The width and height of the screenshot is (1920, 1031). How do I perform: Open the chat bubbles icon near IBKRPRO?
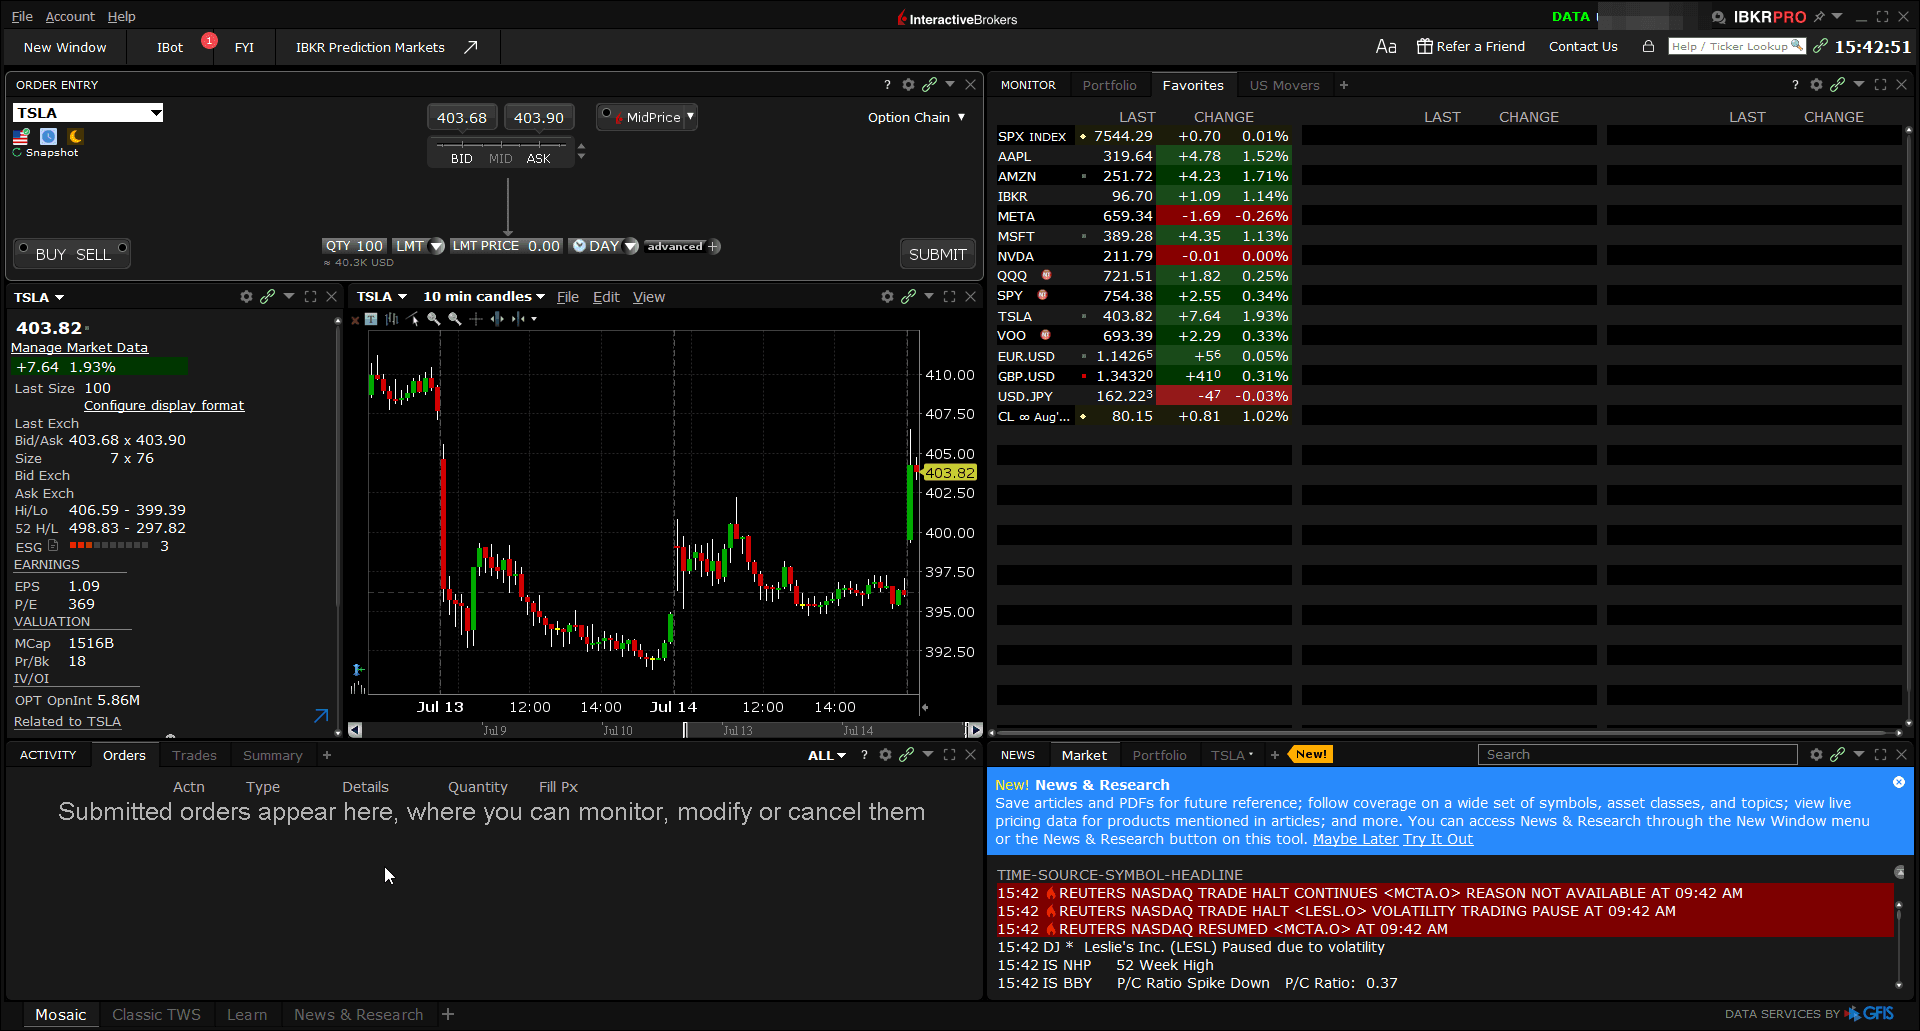click(x=1718, y=17)
